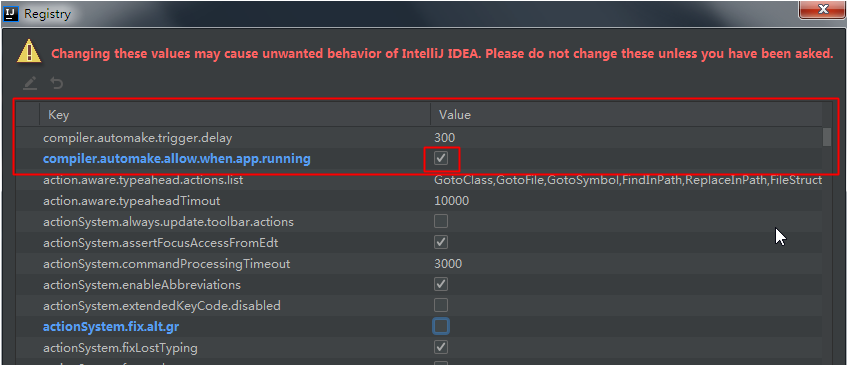
Task: Toggle actionSystem.enableAbbreviations checkbox
Action: tap(441, 284)
